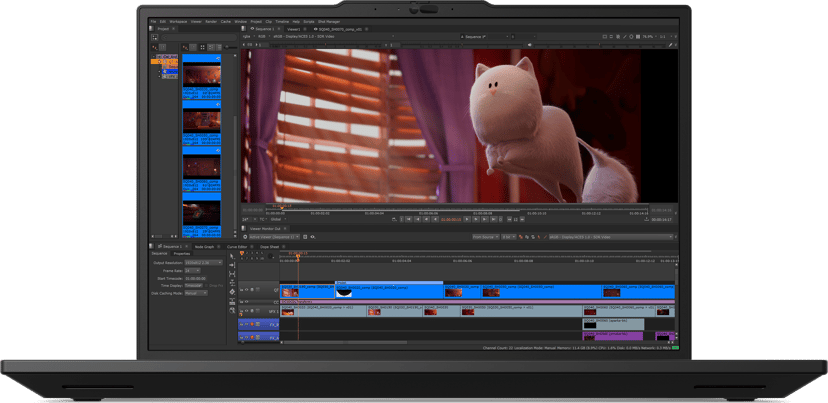Click the play backward button in viewer
The image size is (828, 403).
tap(435, 219)
